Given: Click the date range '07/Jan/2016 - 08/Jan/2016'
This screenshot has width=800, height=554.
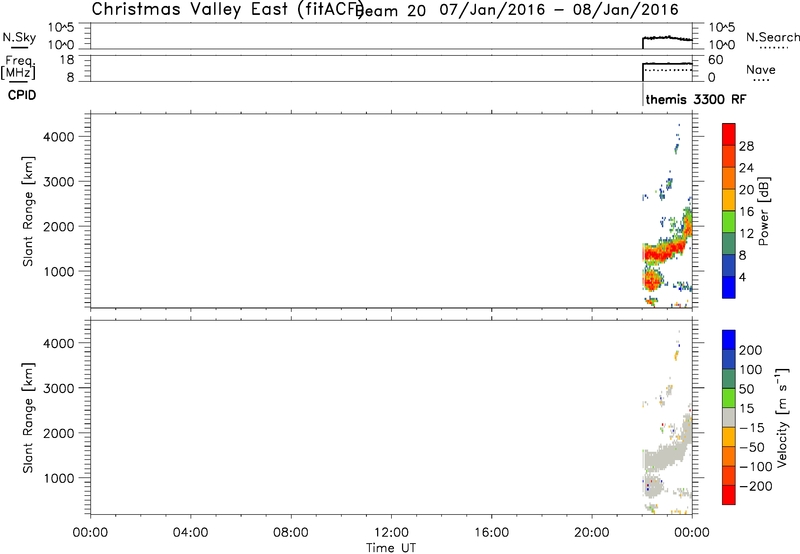Looking at the screenshot, I should pos(559,10).
